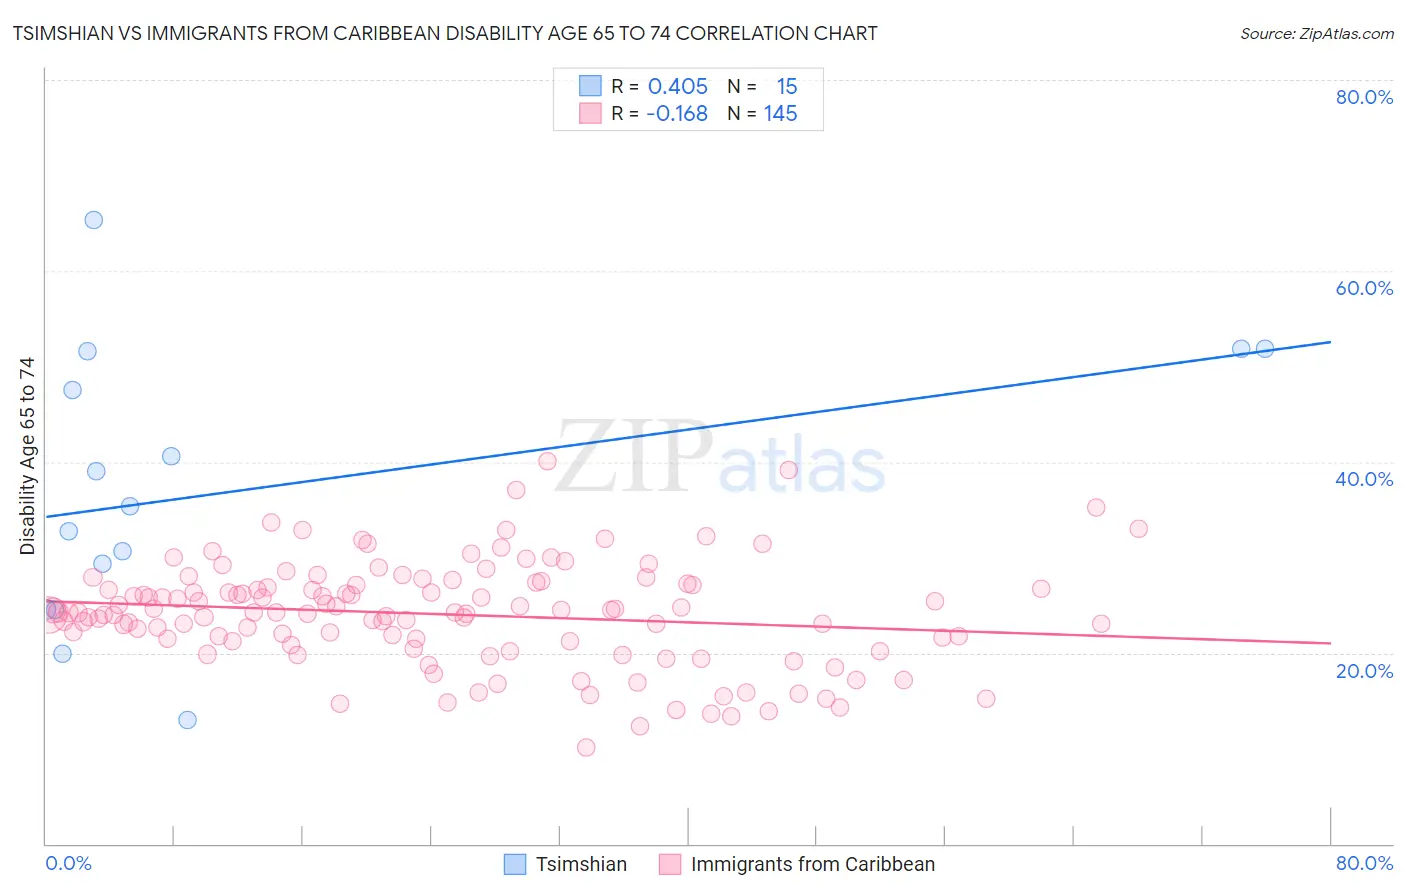Click the 80.0% label on the x-axis

click(1364, 863)
